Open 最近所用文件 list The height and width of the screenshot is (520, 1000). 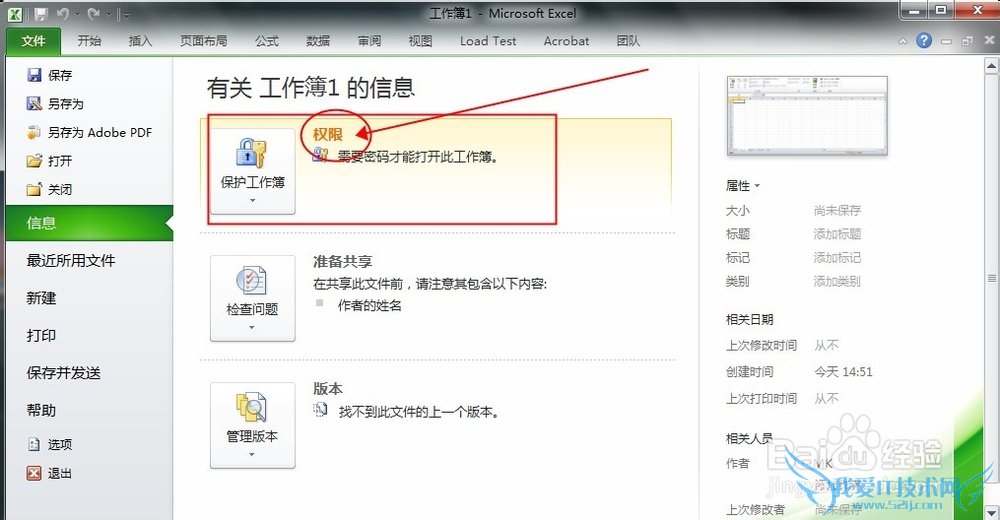click(x=71, y=260)
